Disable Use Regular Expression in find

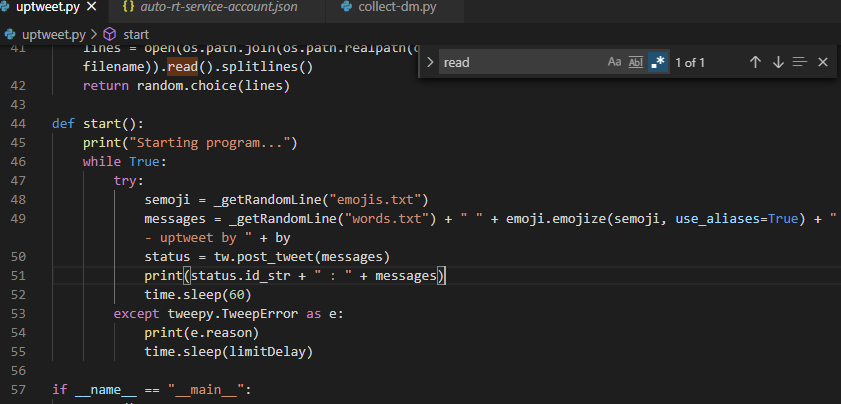[658, 62]
